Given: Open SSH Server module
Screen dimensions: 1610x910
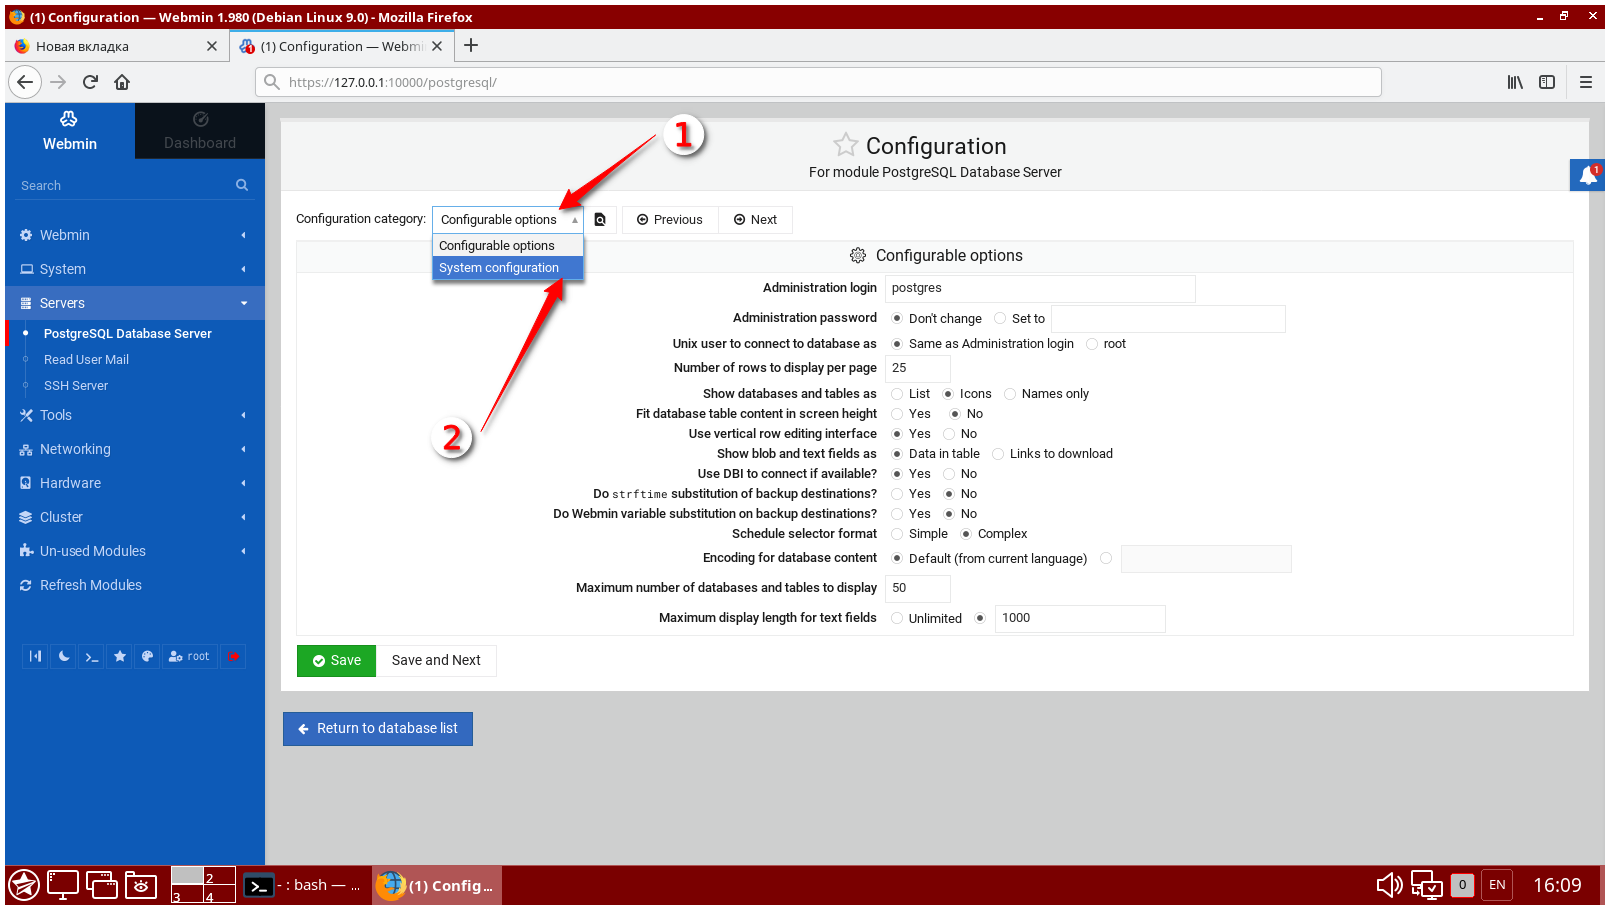Looking at the screenshot, I should click(x=76, y=386).
